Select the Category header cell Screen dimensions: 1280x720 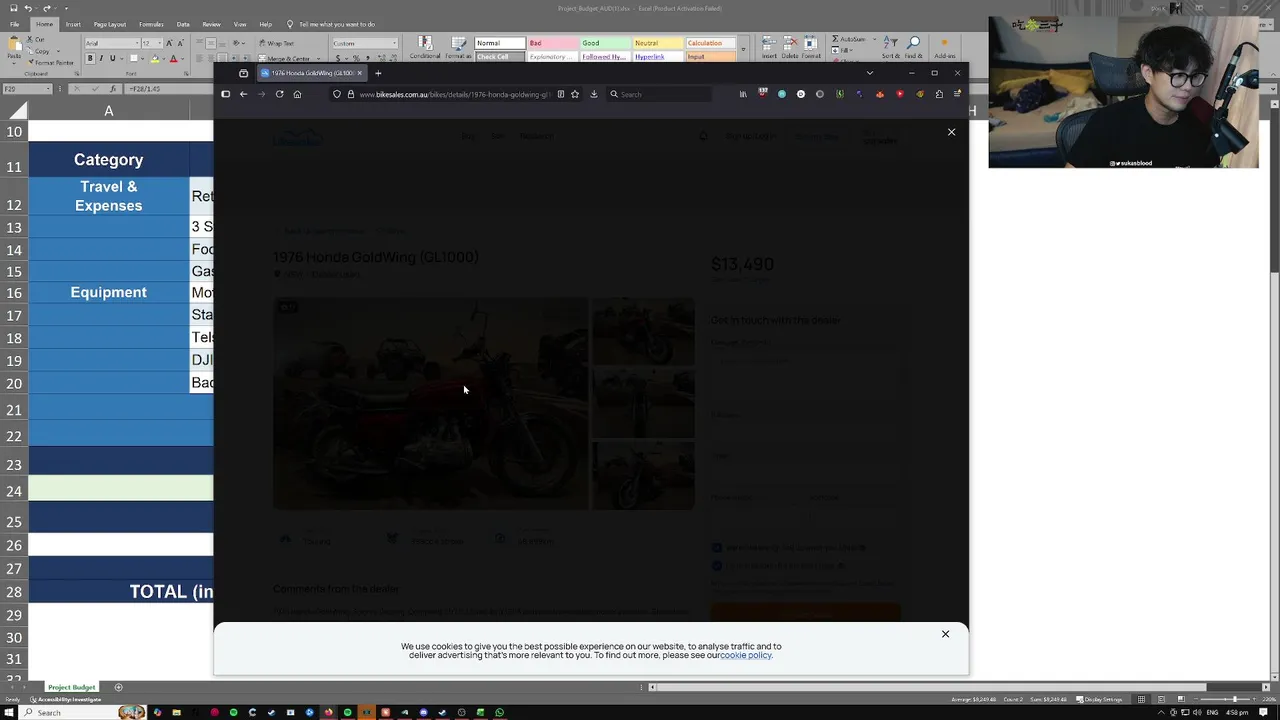(108, 160)
